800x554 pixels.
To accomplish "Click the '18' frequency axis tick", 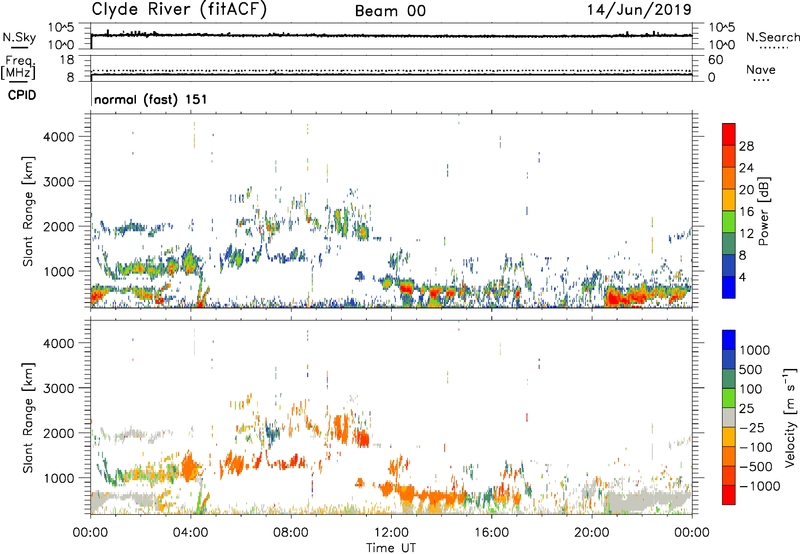I will tap(67, 60).
